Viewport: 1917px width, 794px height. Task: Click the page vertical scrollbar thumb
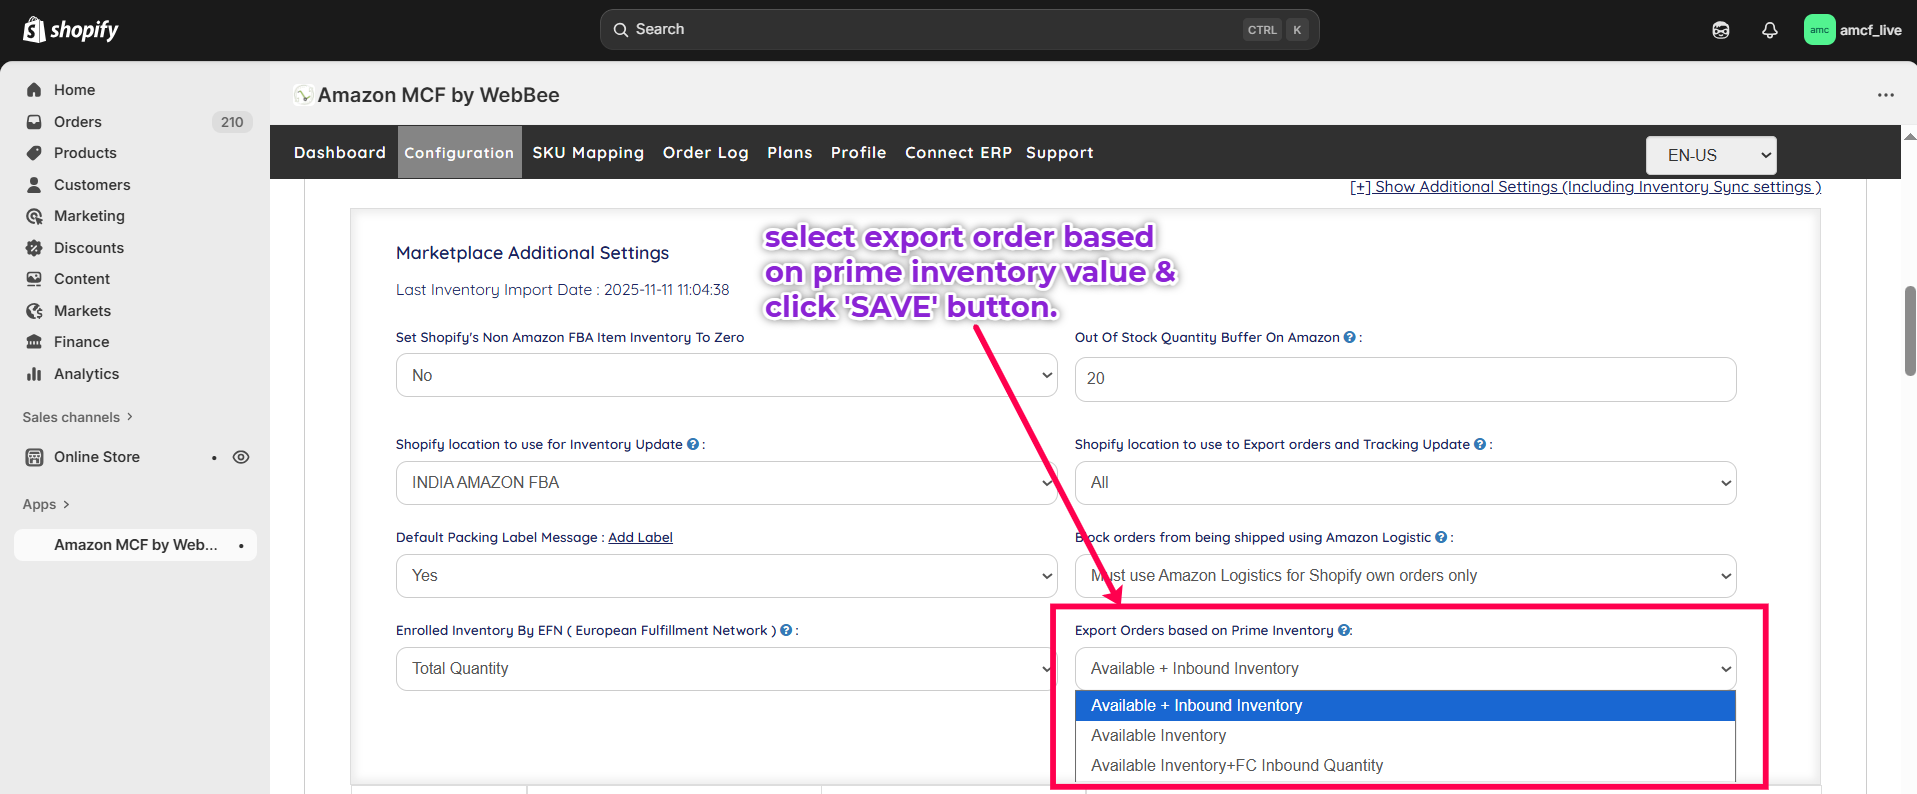point(1909,330)
